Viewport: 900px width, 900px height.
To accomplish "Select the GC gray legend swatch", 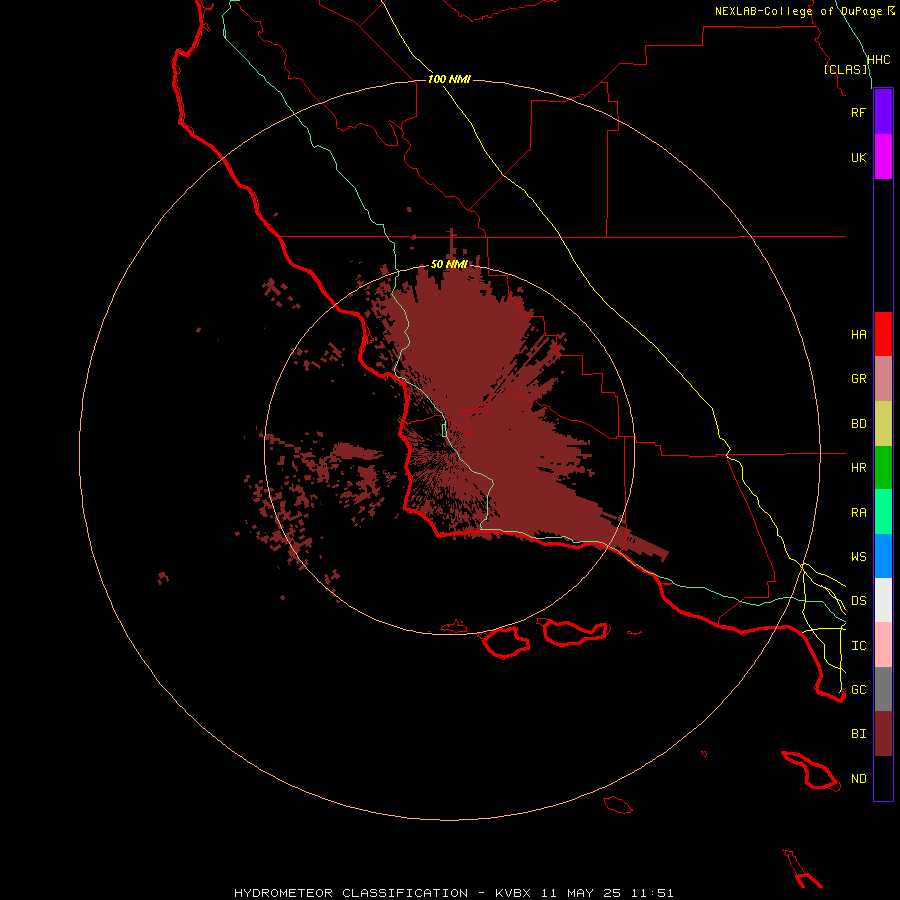I will pyautogui.click(x=883, y=689).
